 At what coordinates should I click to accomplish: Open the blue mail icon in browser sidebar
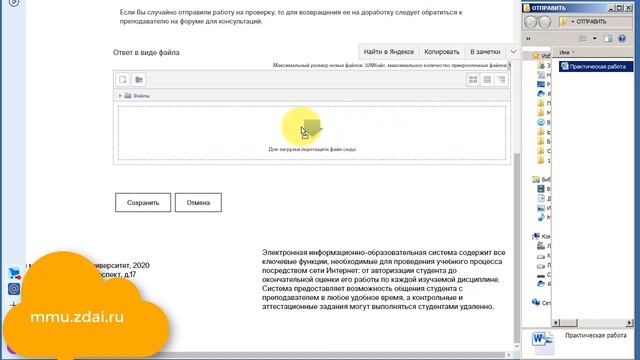[14, 289]
